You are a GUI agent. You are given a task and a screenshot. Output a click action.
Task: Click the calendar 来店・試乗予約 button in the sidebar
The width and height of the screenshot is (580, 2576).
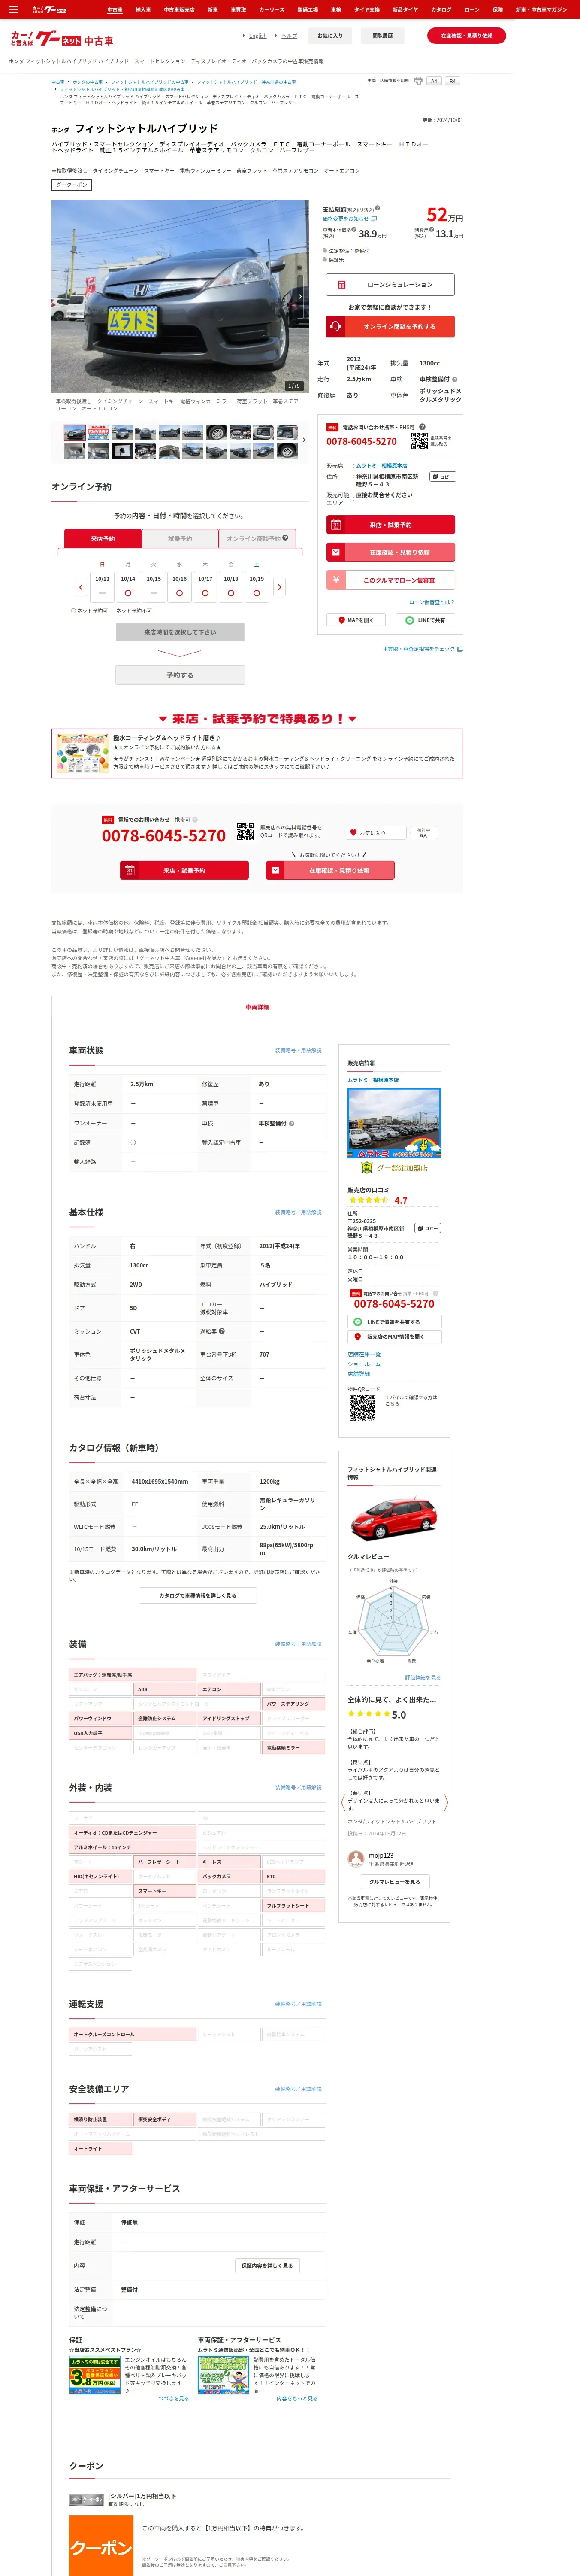tap(390, 525)
